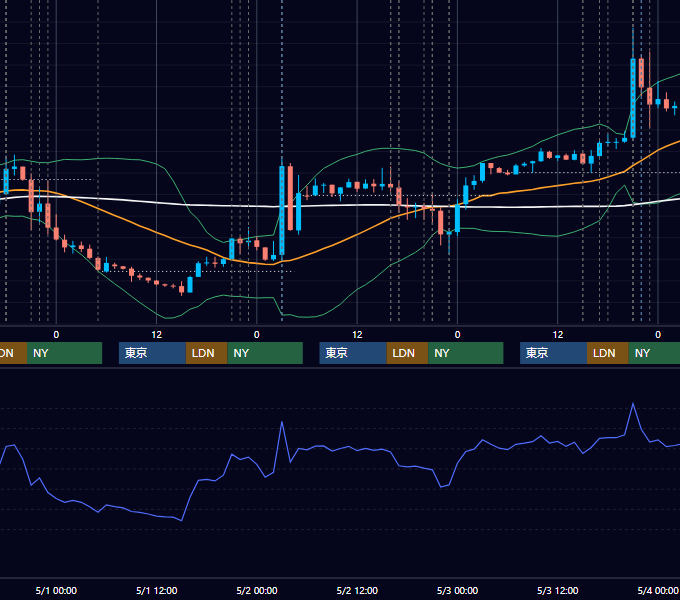Select the LDN block after 5/1 東京 session

coord(206,353)
